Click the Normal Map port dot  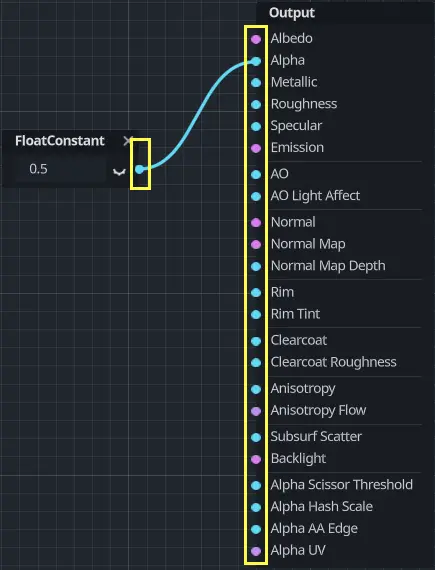[x=256, y=244]
